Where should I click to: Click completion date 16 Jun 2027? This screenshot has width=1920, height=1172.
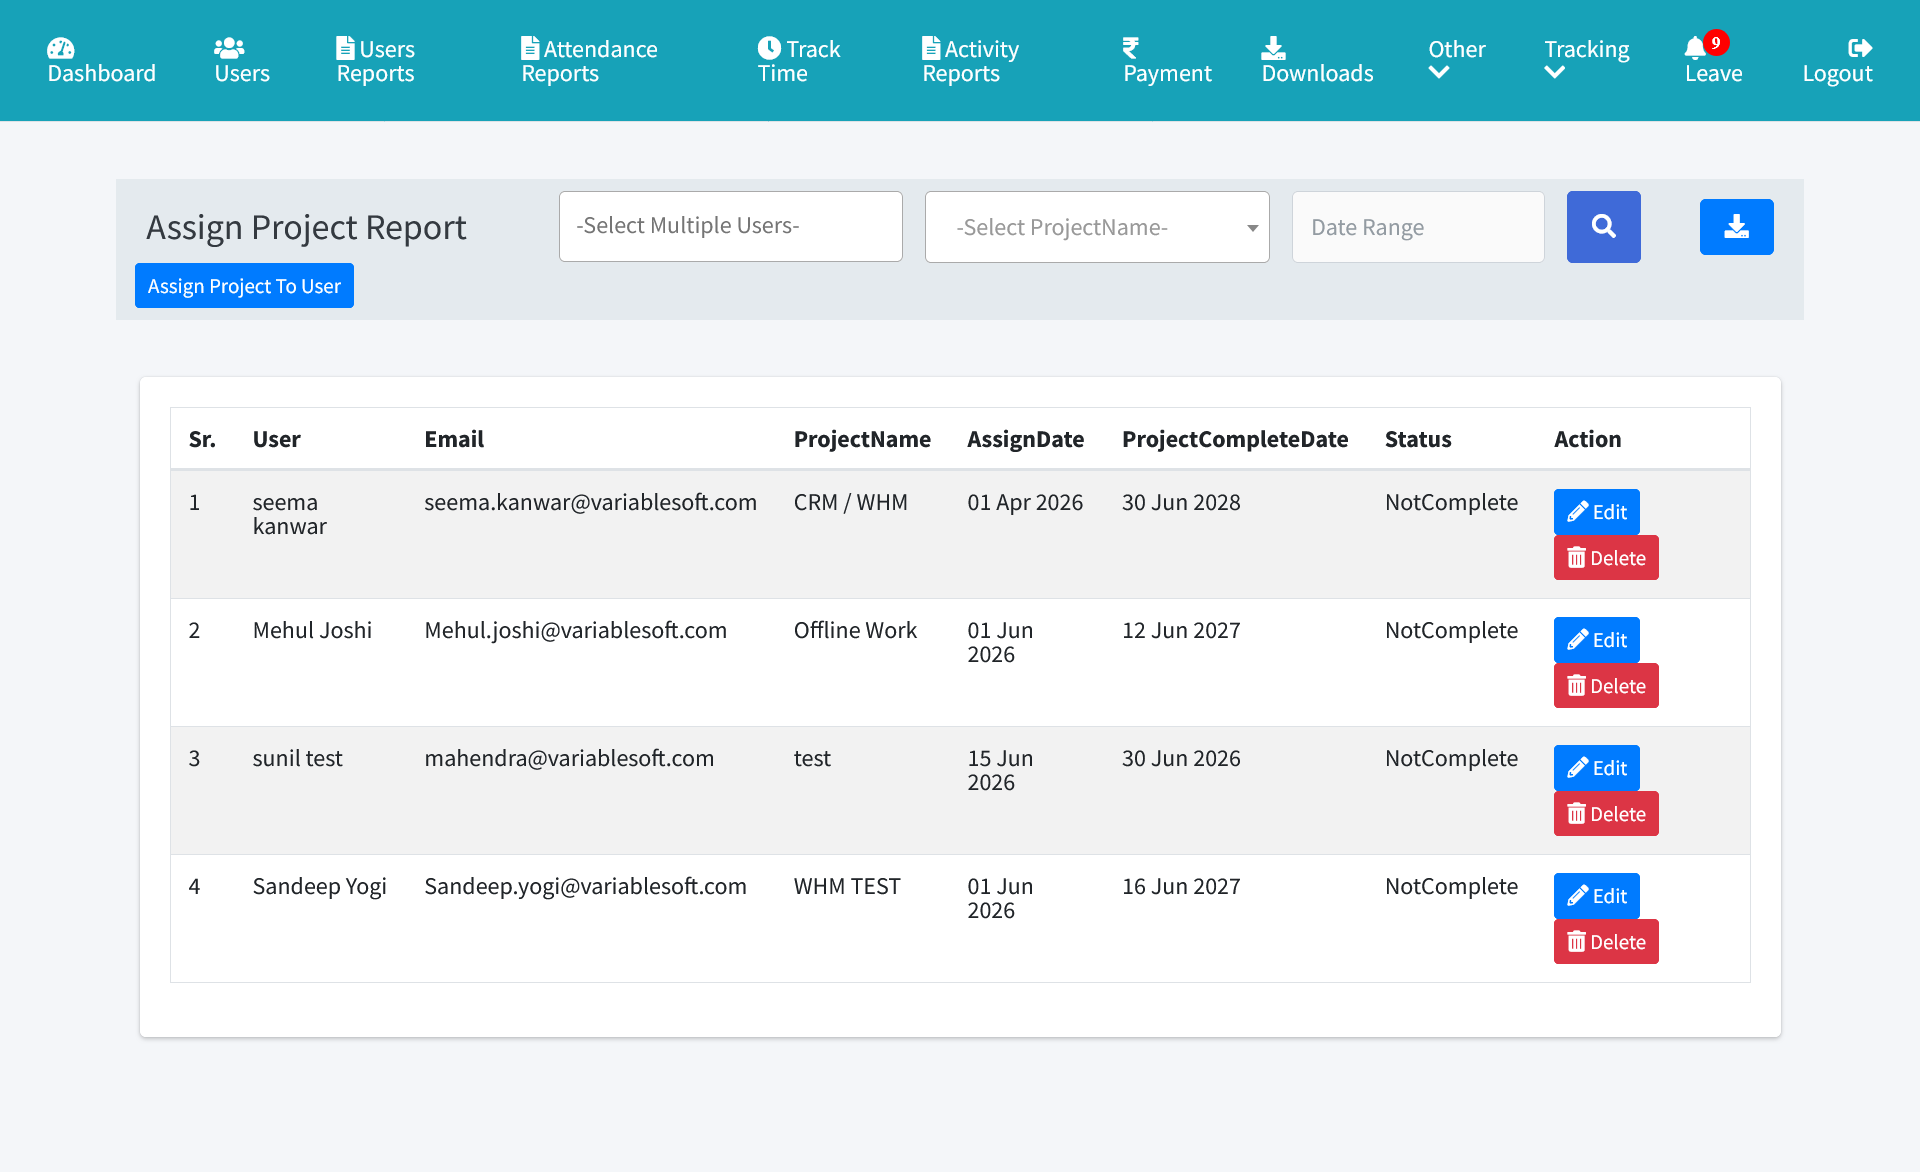1181,886
